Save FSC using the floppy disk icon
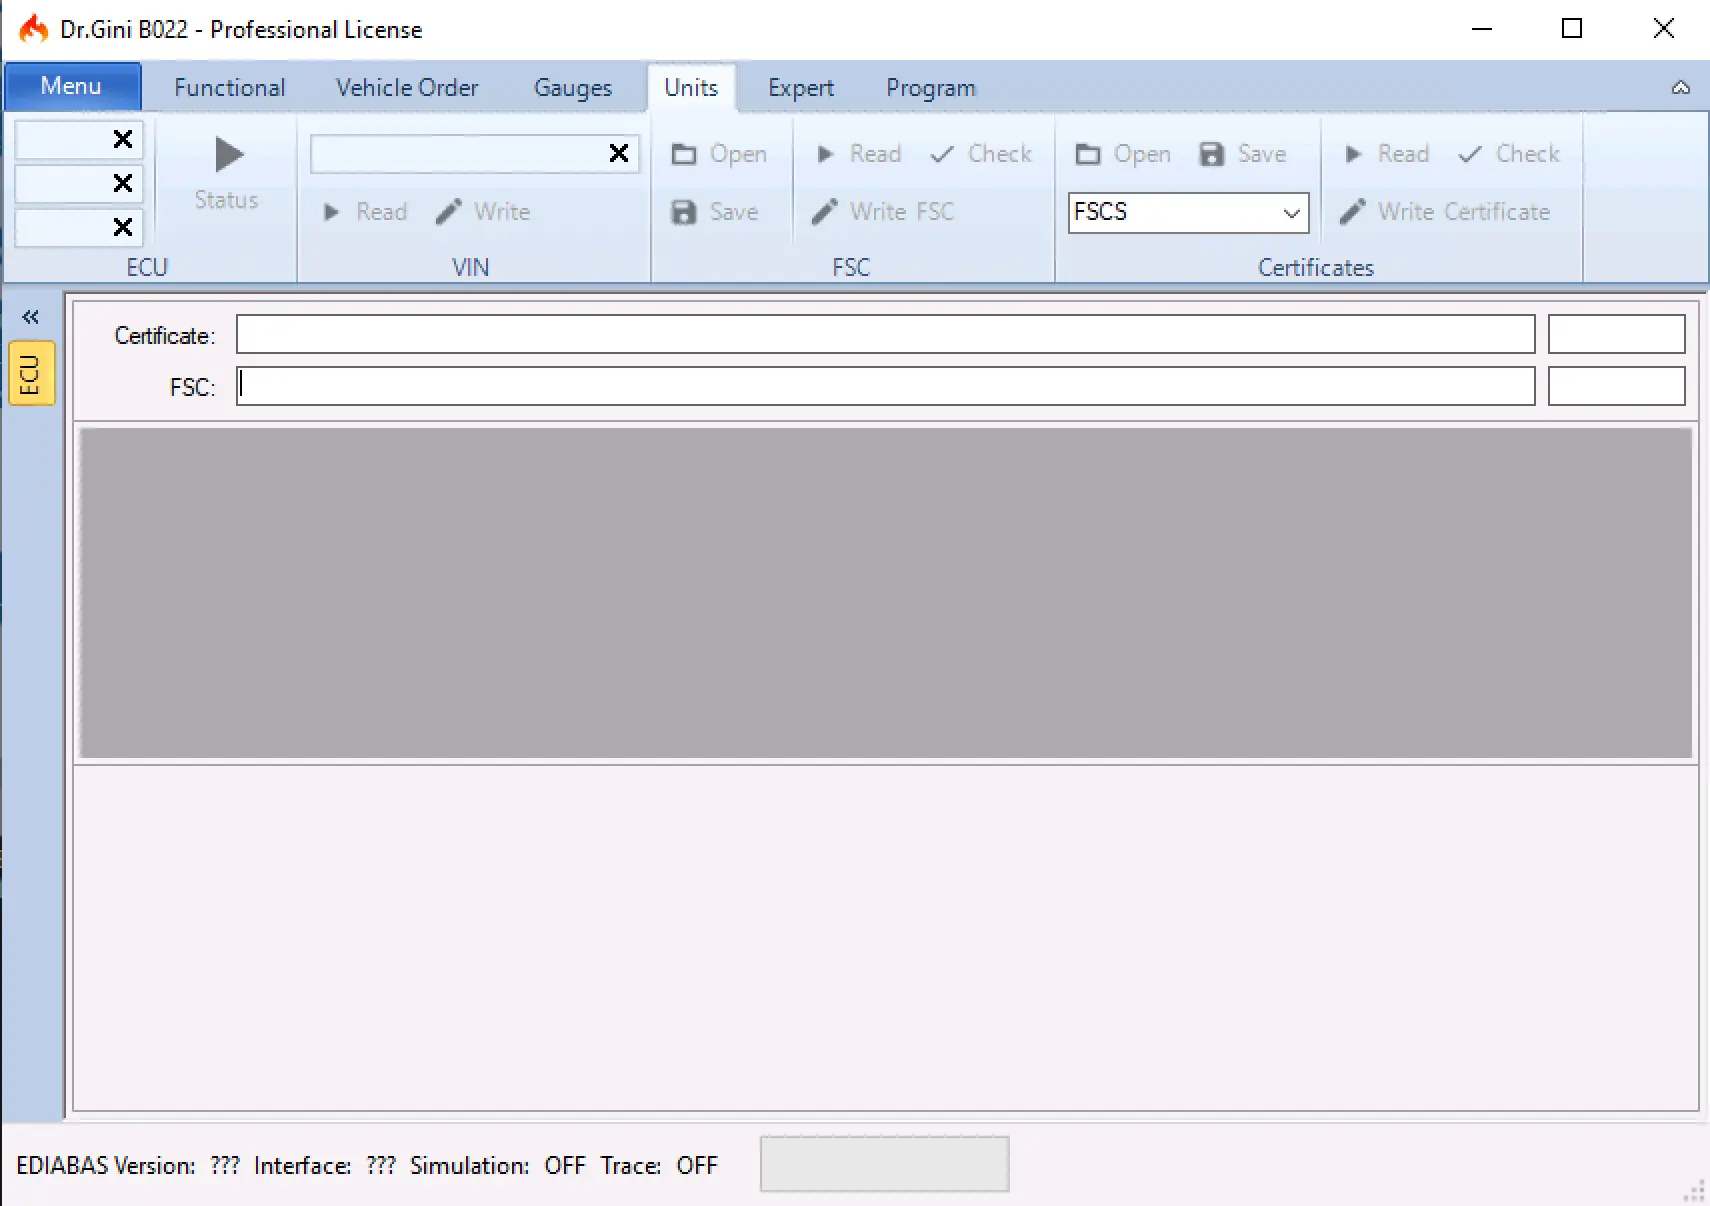Image resolution: width=1710 pixels, height=1206 pixels. tap(685, 212)
